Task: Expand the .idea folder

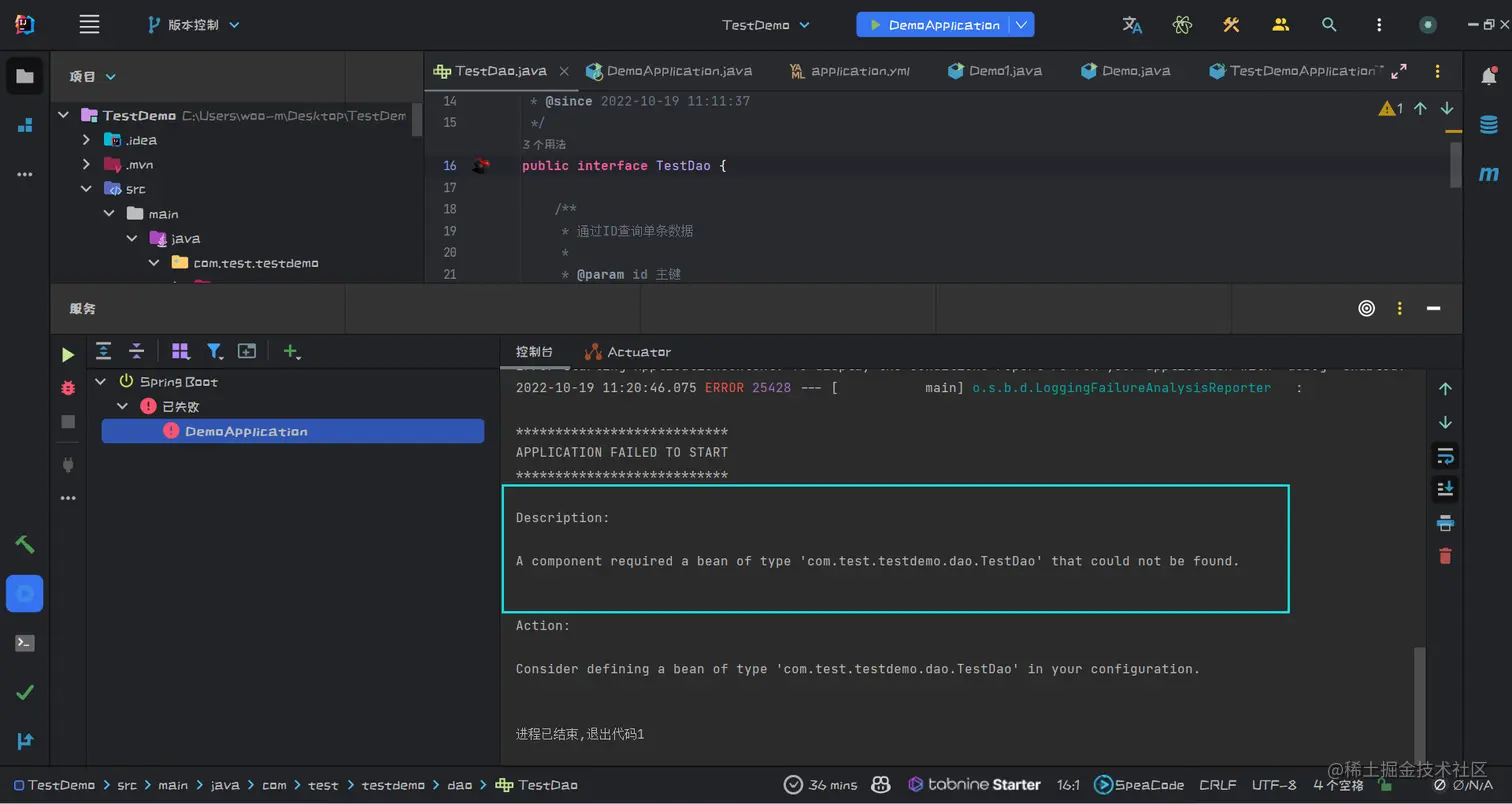Action: click(87, 140)
